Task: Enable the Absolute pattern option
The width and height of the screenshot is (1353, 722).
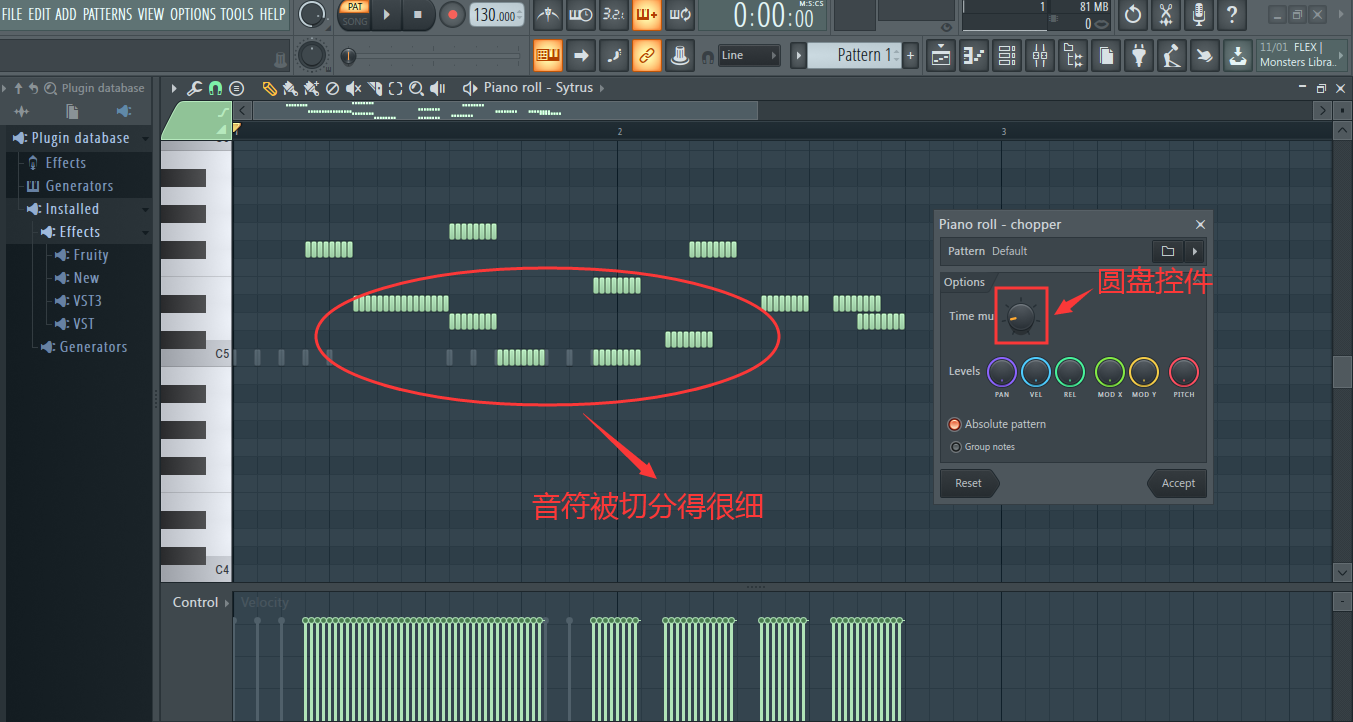Action: (955, 424)
